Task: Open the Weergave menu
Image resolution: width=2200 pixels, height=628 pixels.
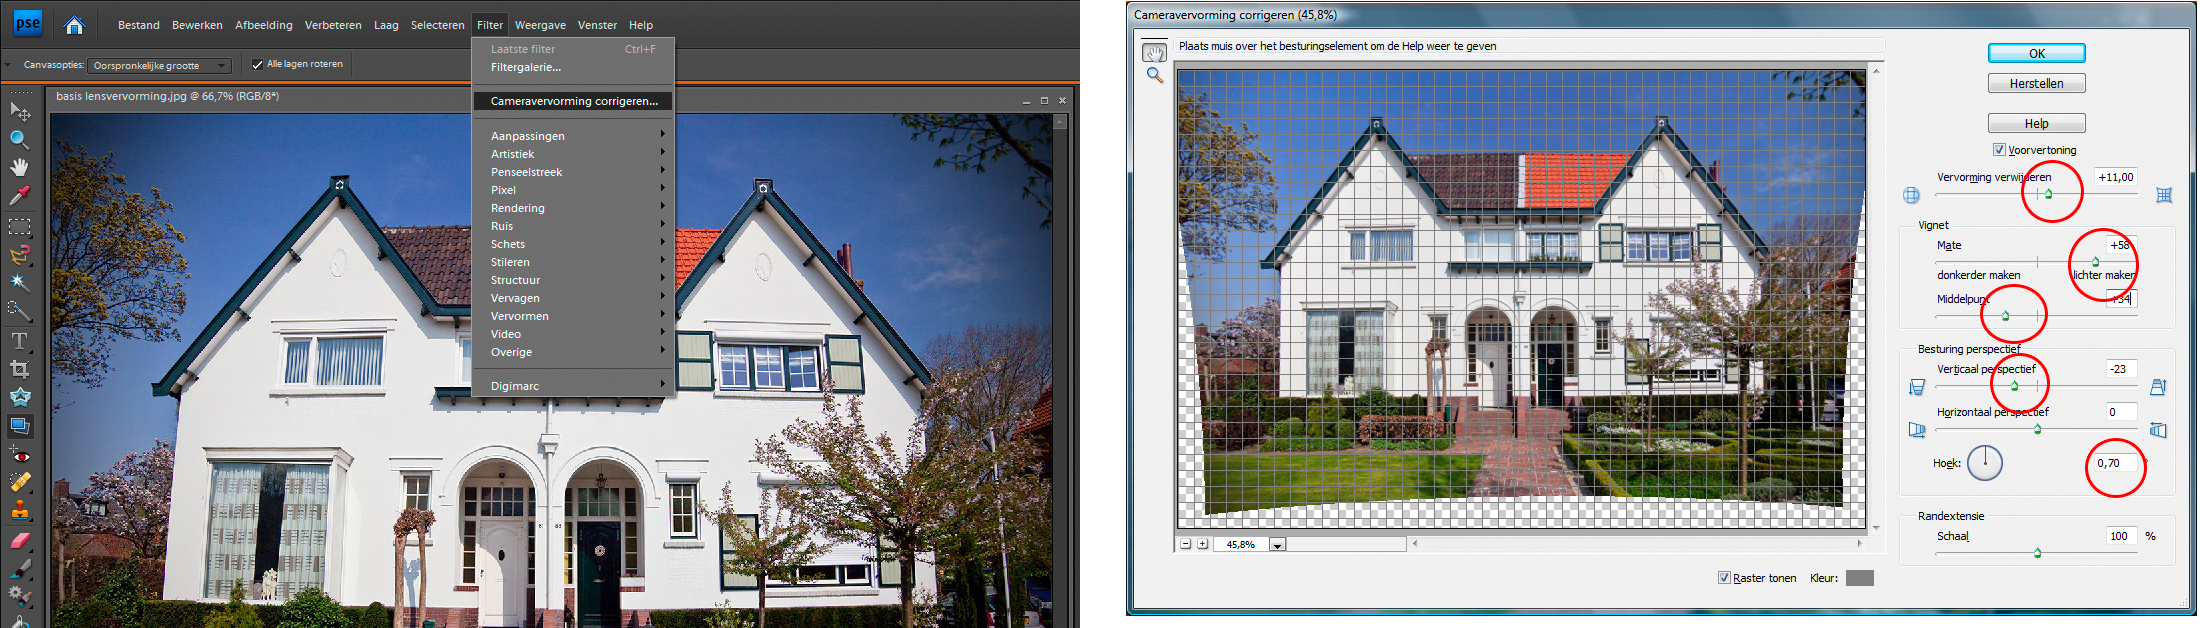Action: click(540, 25)
